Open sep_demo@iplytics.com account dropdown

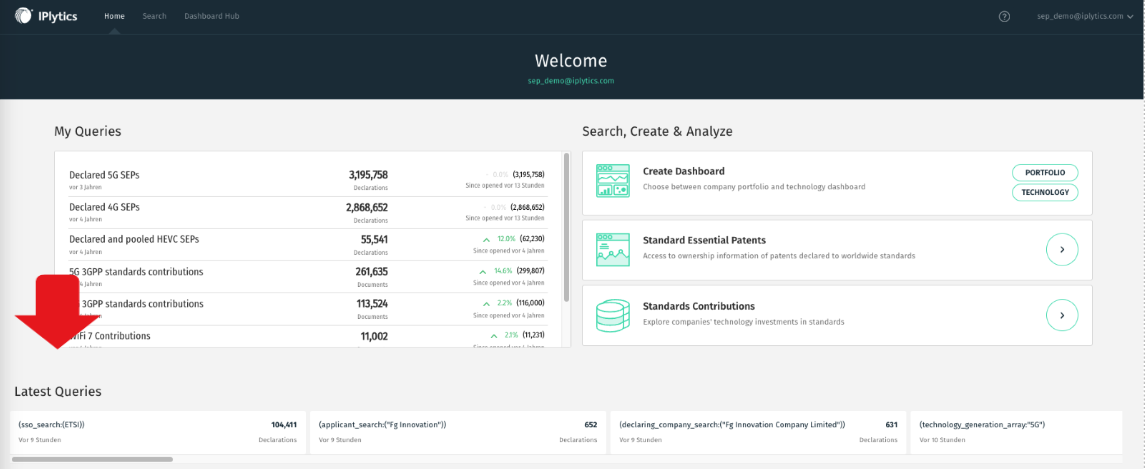[x=1084, y=16]
